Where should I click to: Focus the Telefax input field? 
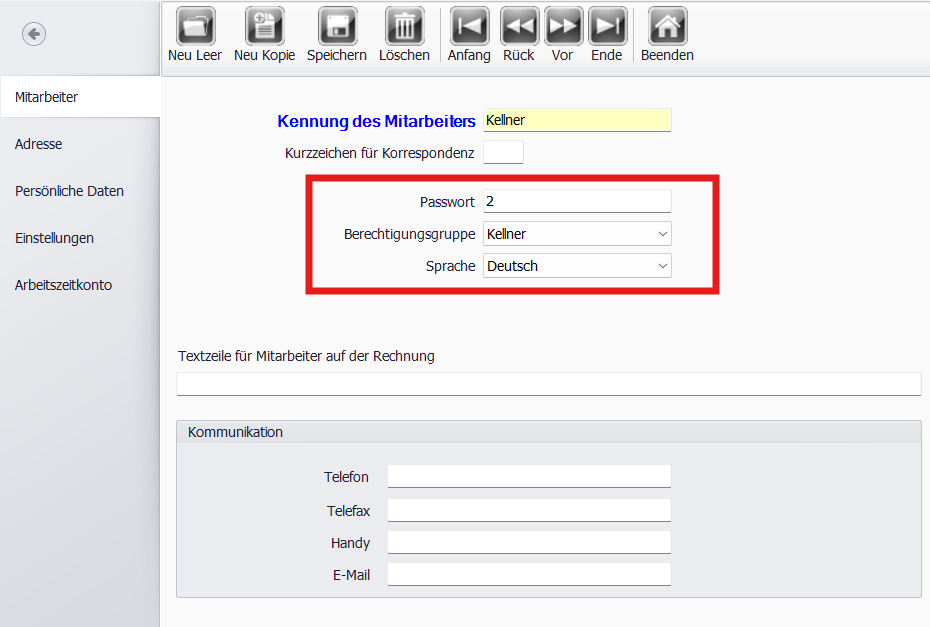(x=529, y=510)
